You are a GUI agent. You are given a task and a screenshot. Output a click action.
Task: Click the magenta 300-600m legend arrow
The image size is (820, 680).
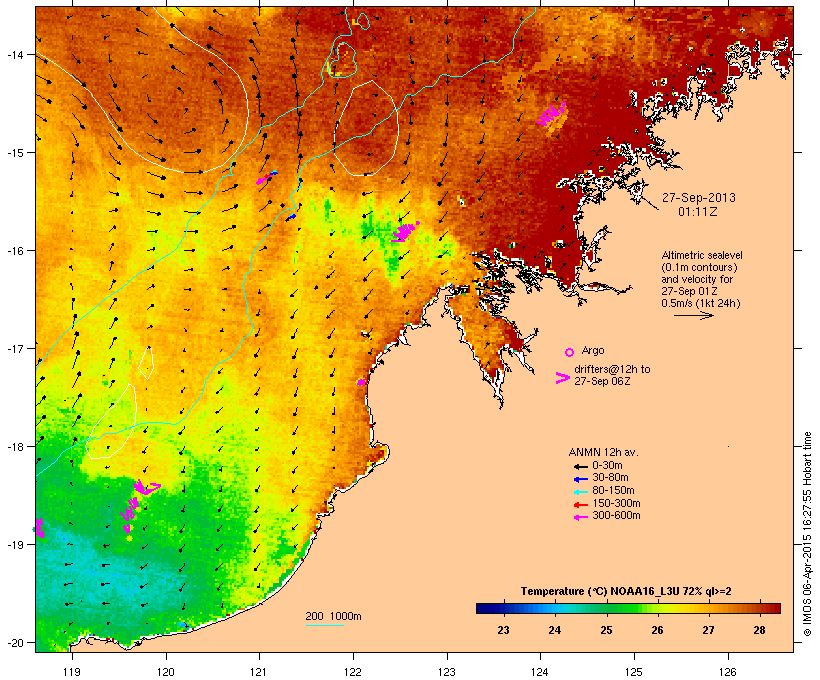pos(580,517)
